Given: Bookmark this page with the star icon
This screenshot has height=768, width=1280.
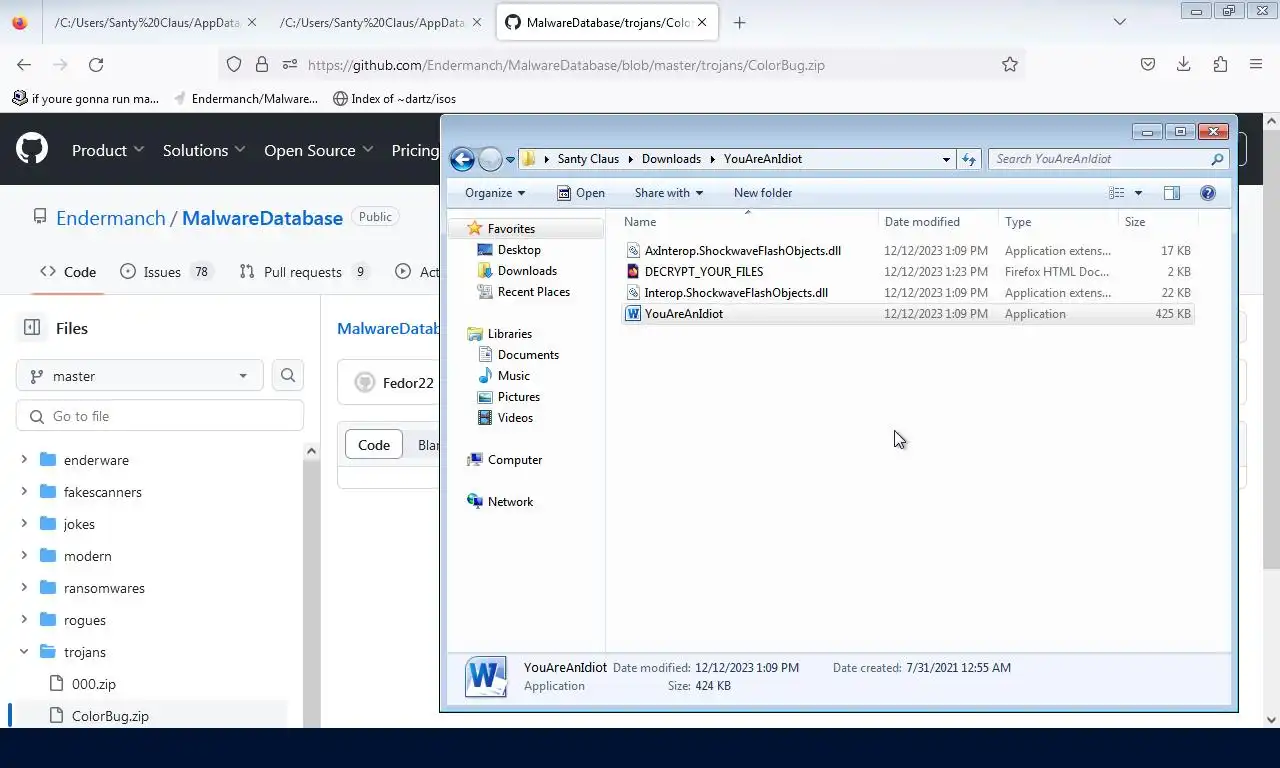Looking at the screenshot, I should click(1010, 64).
